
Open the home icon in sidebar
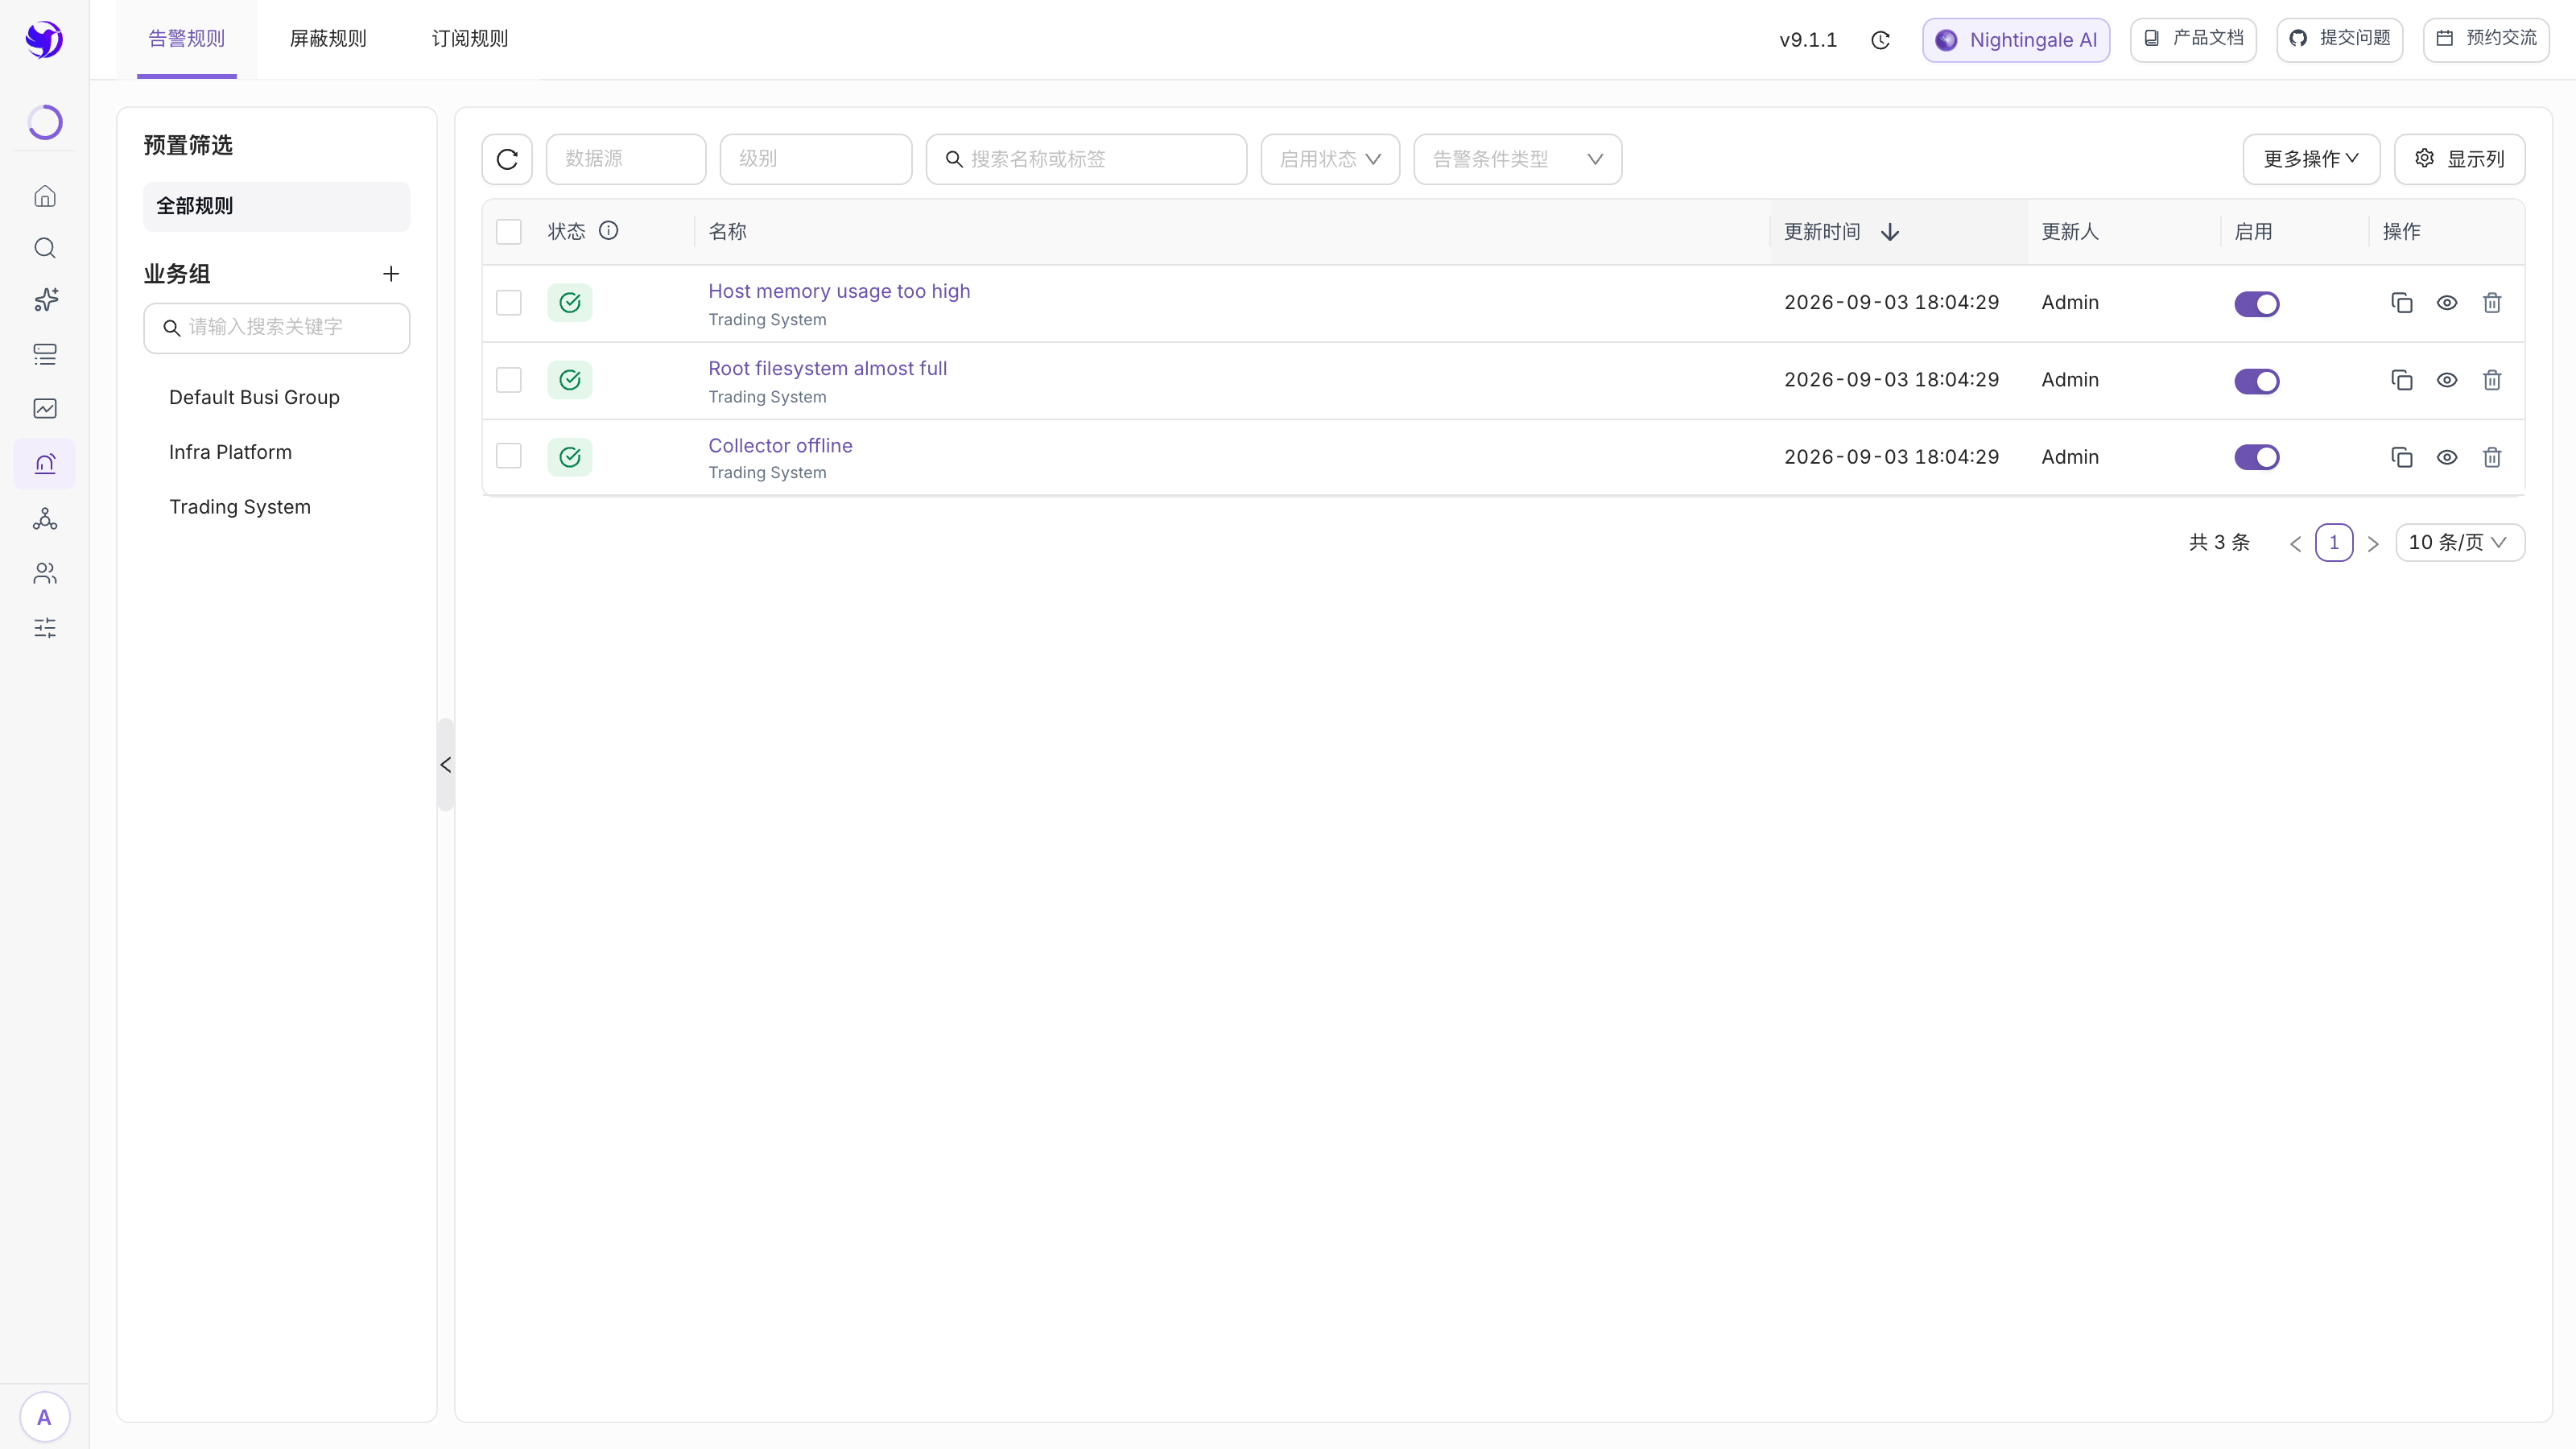(x=45, y=196)
